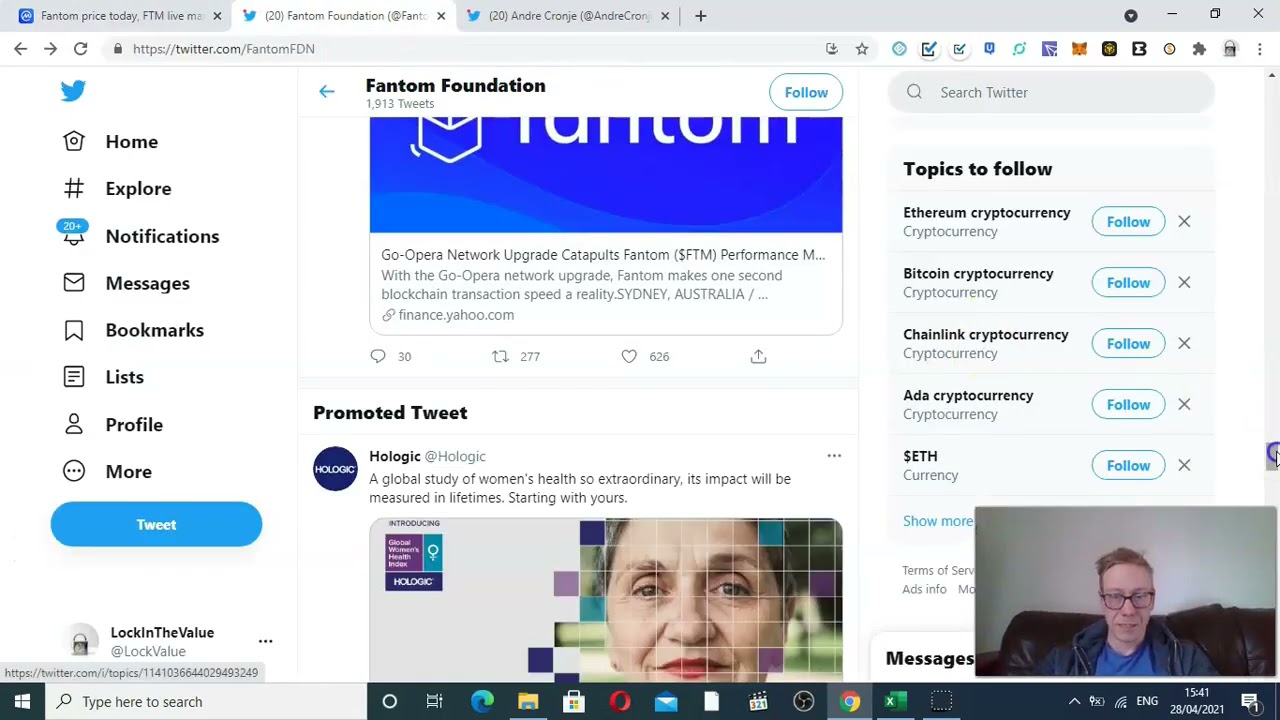Follow Ada cryptocurrency topic
Screen dimensions: 1280x720
pyautogui.click(x=1128, y=405)
